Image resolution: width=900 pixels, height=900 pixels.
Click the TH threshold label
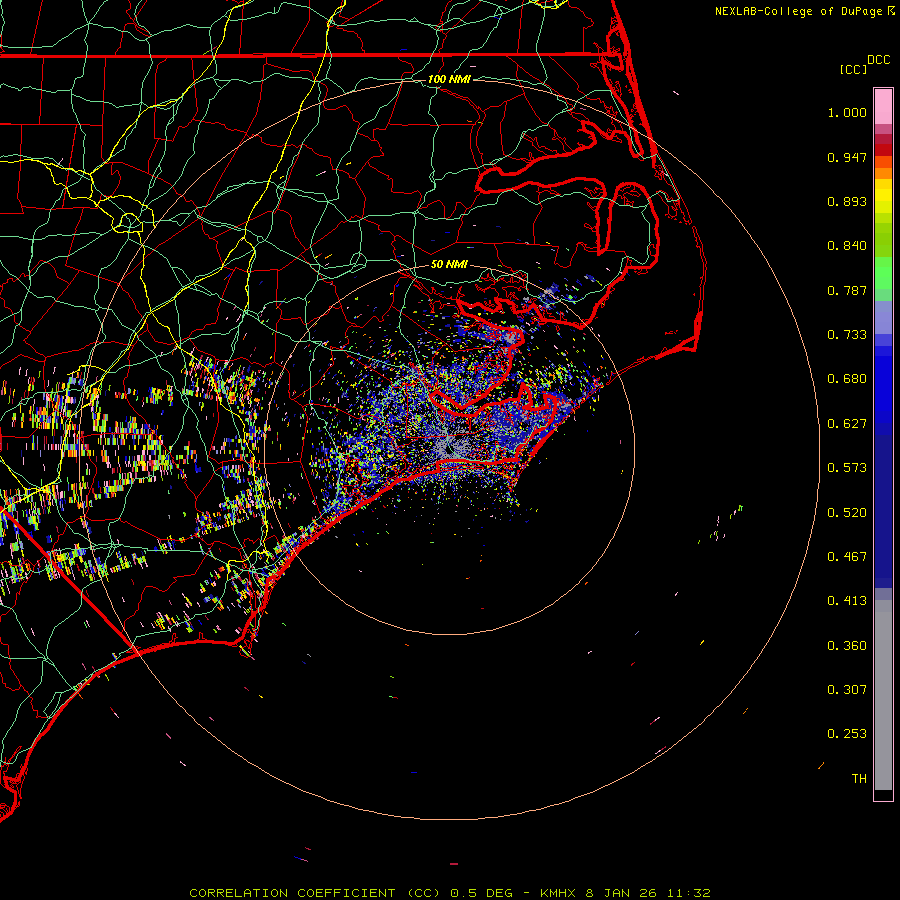(858, 778)
